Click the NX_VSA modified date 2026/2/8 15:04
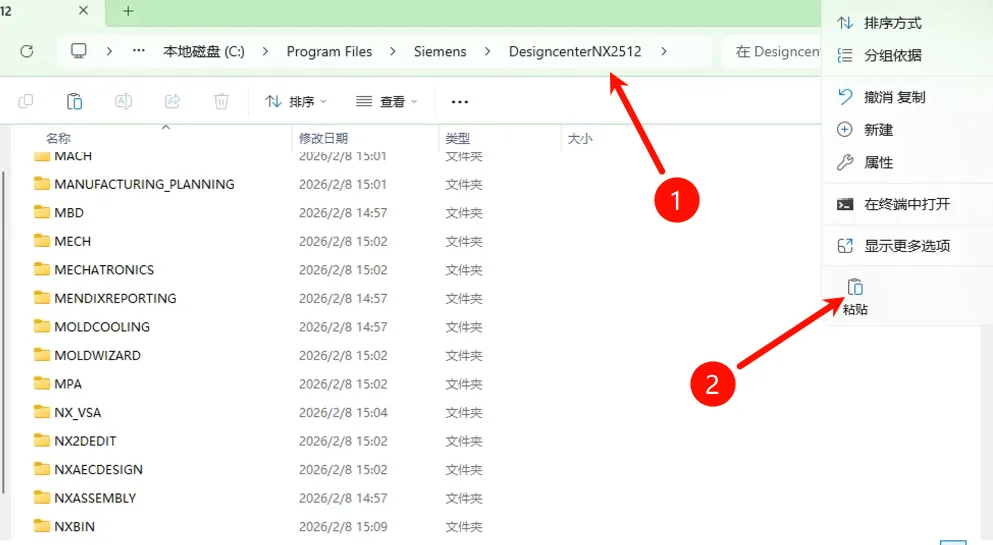This screenshot has height=545, width=993. click(343, 413)
